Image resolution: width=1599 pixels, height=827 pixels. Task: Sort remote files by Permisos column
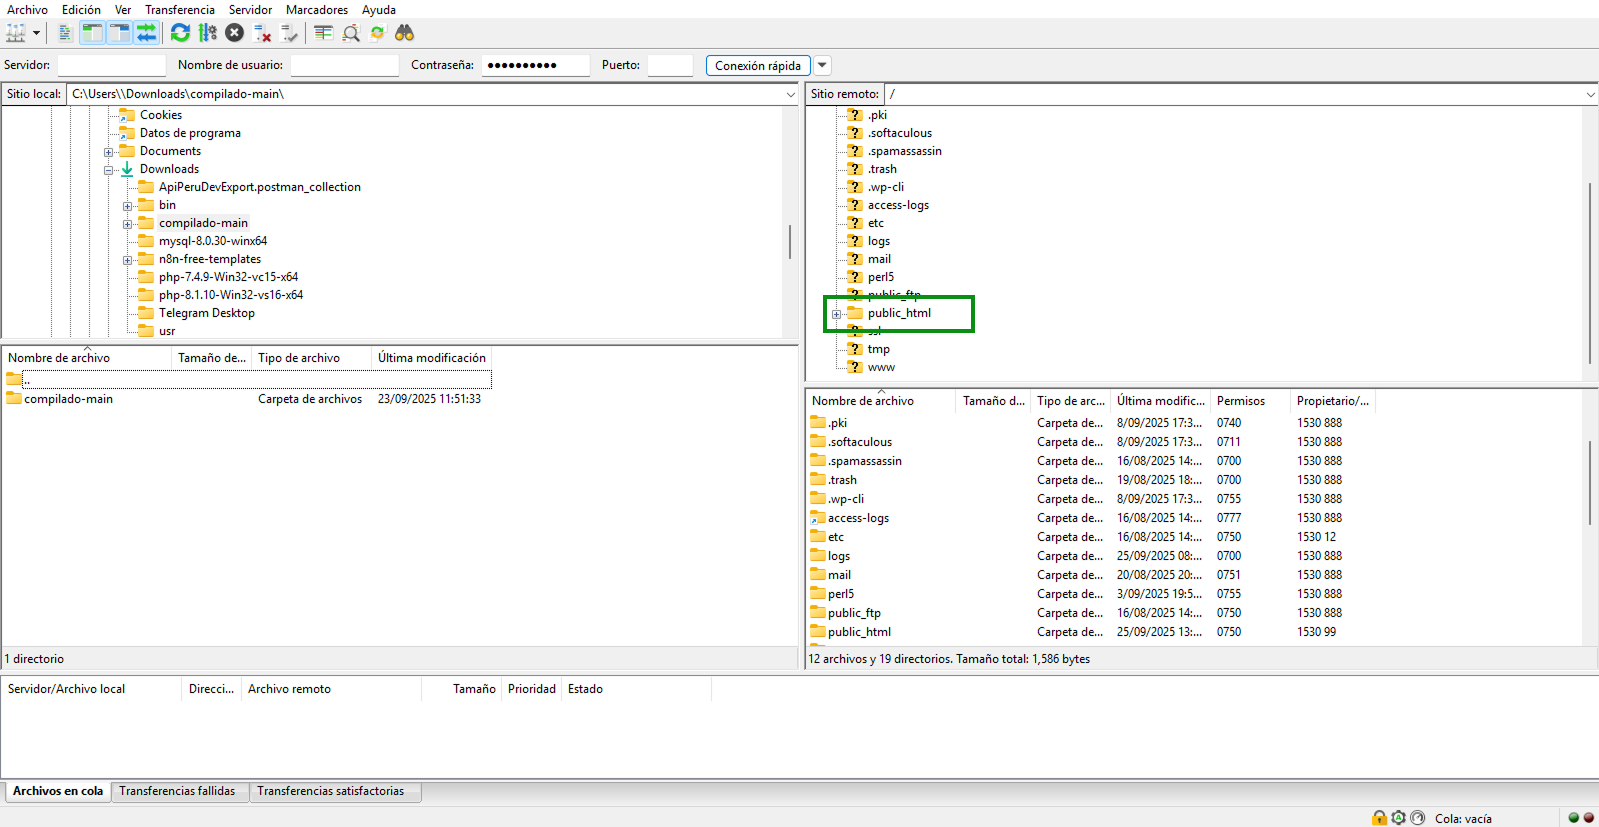(x=1240, y=401)
